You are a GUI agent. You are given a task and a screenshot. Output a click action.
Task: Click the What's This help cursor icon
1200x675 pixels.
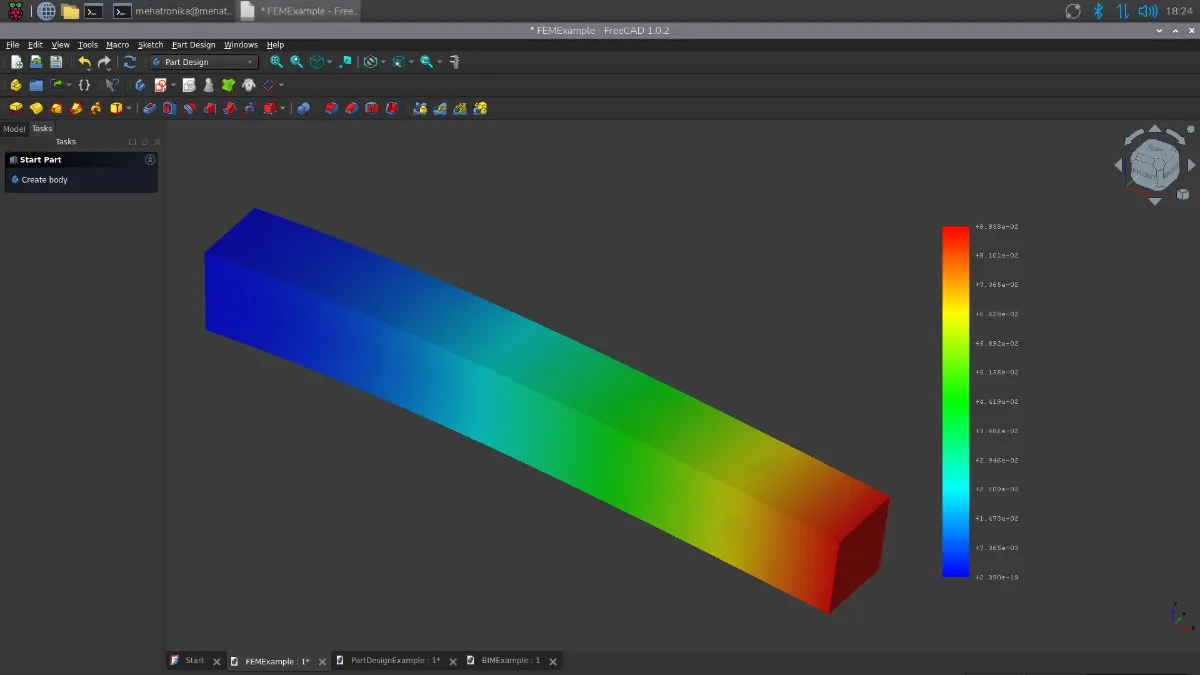pos(112,85)
